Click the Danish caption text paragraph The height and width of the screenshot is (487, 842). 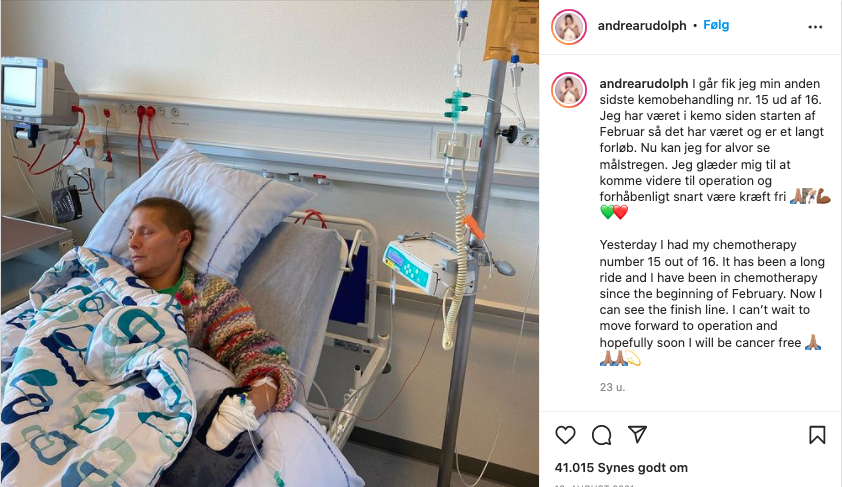[712, 148]
